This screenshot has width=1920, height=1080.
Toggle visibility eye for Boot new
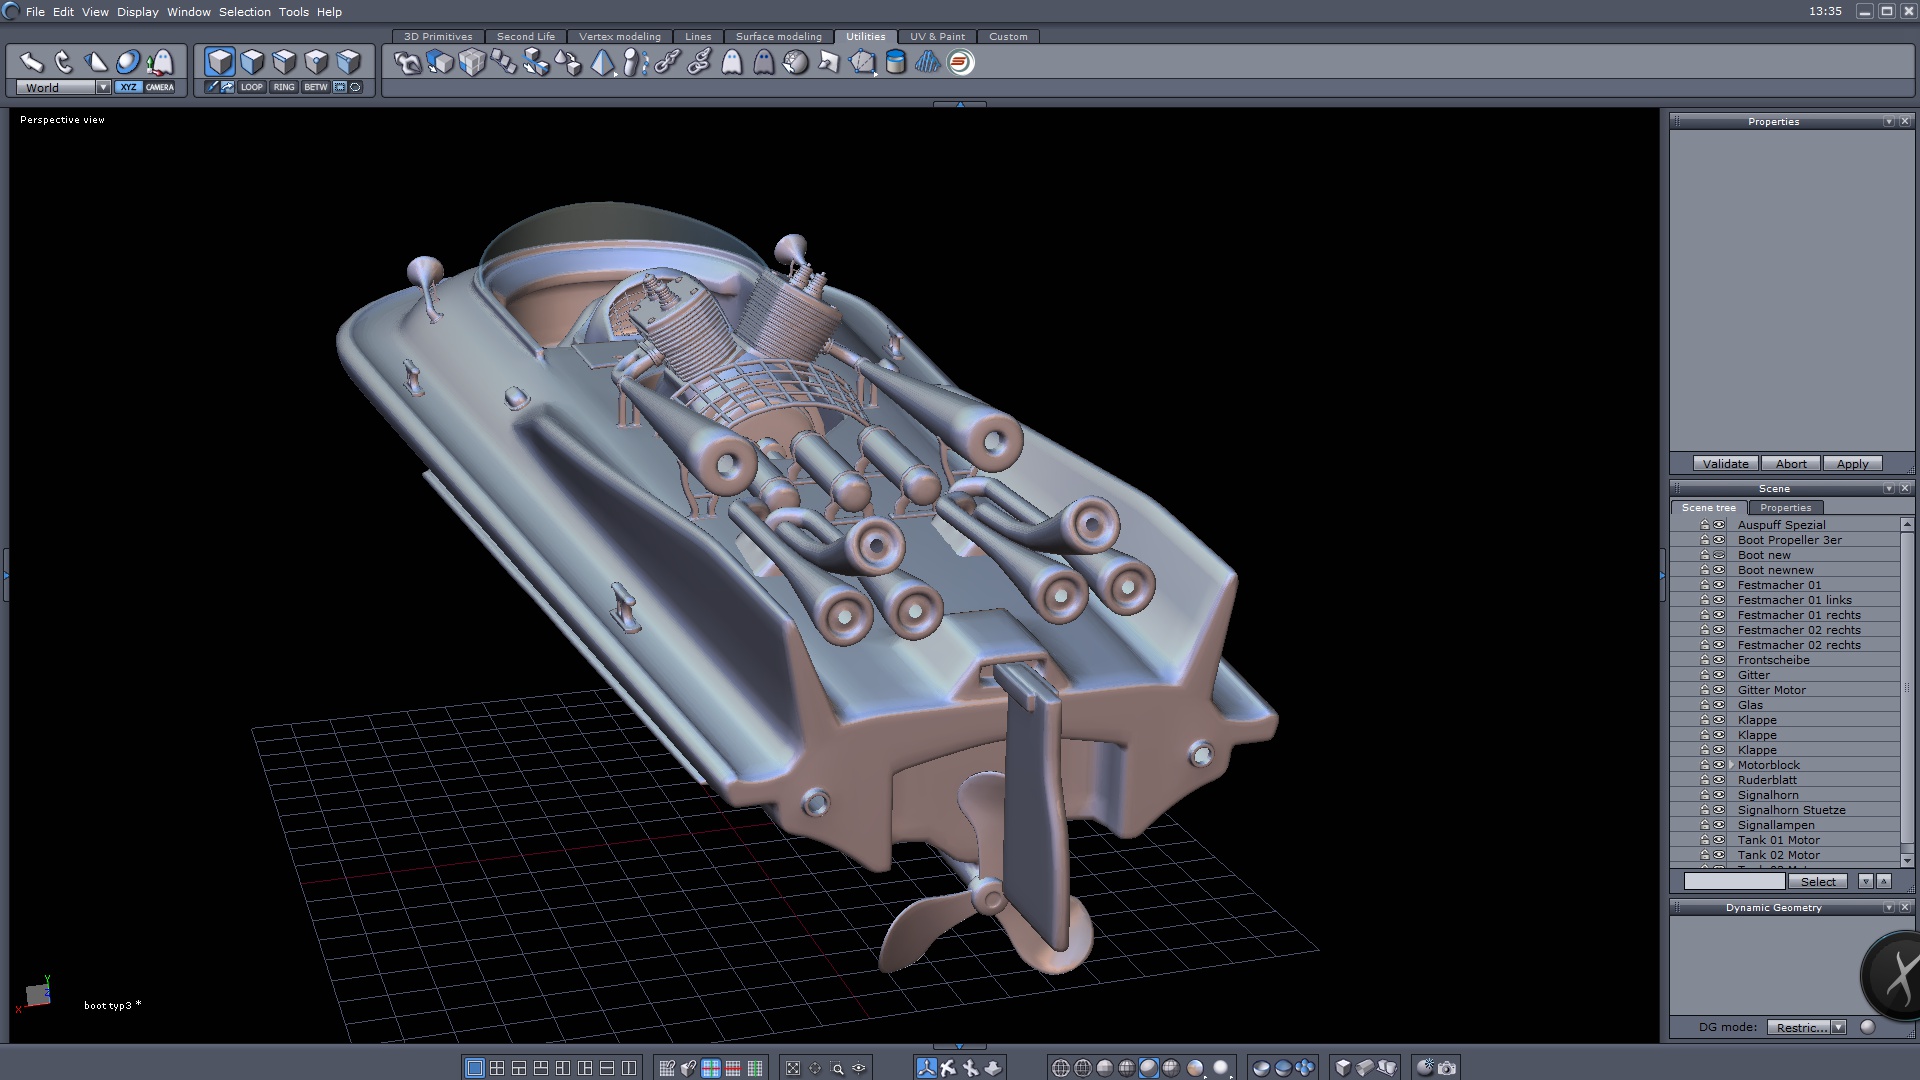coord(1719,555)
